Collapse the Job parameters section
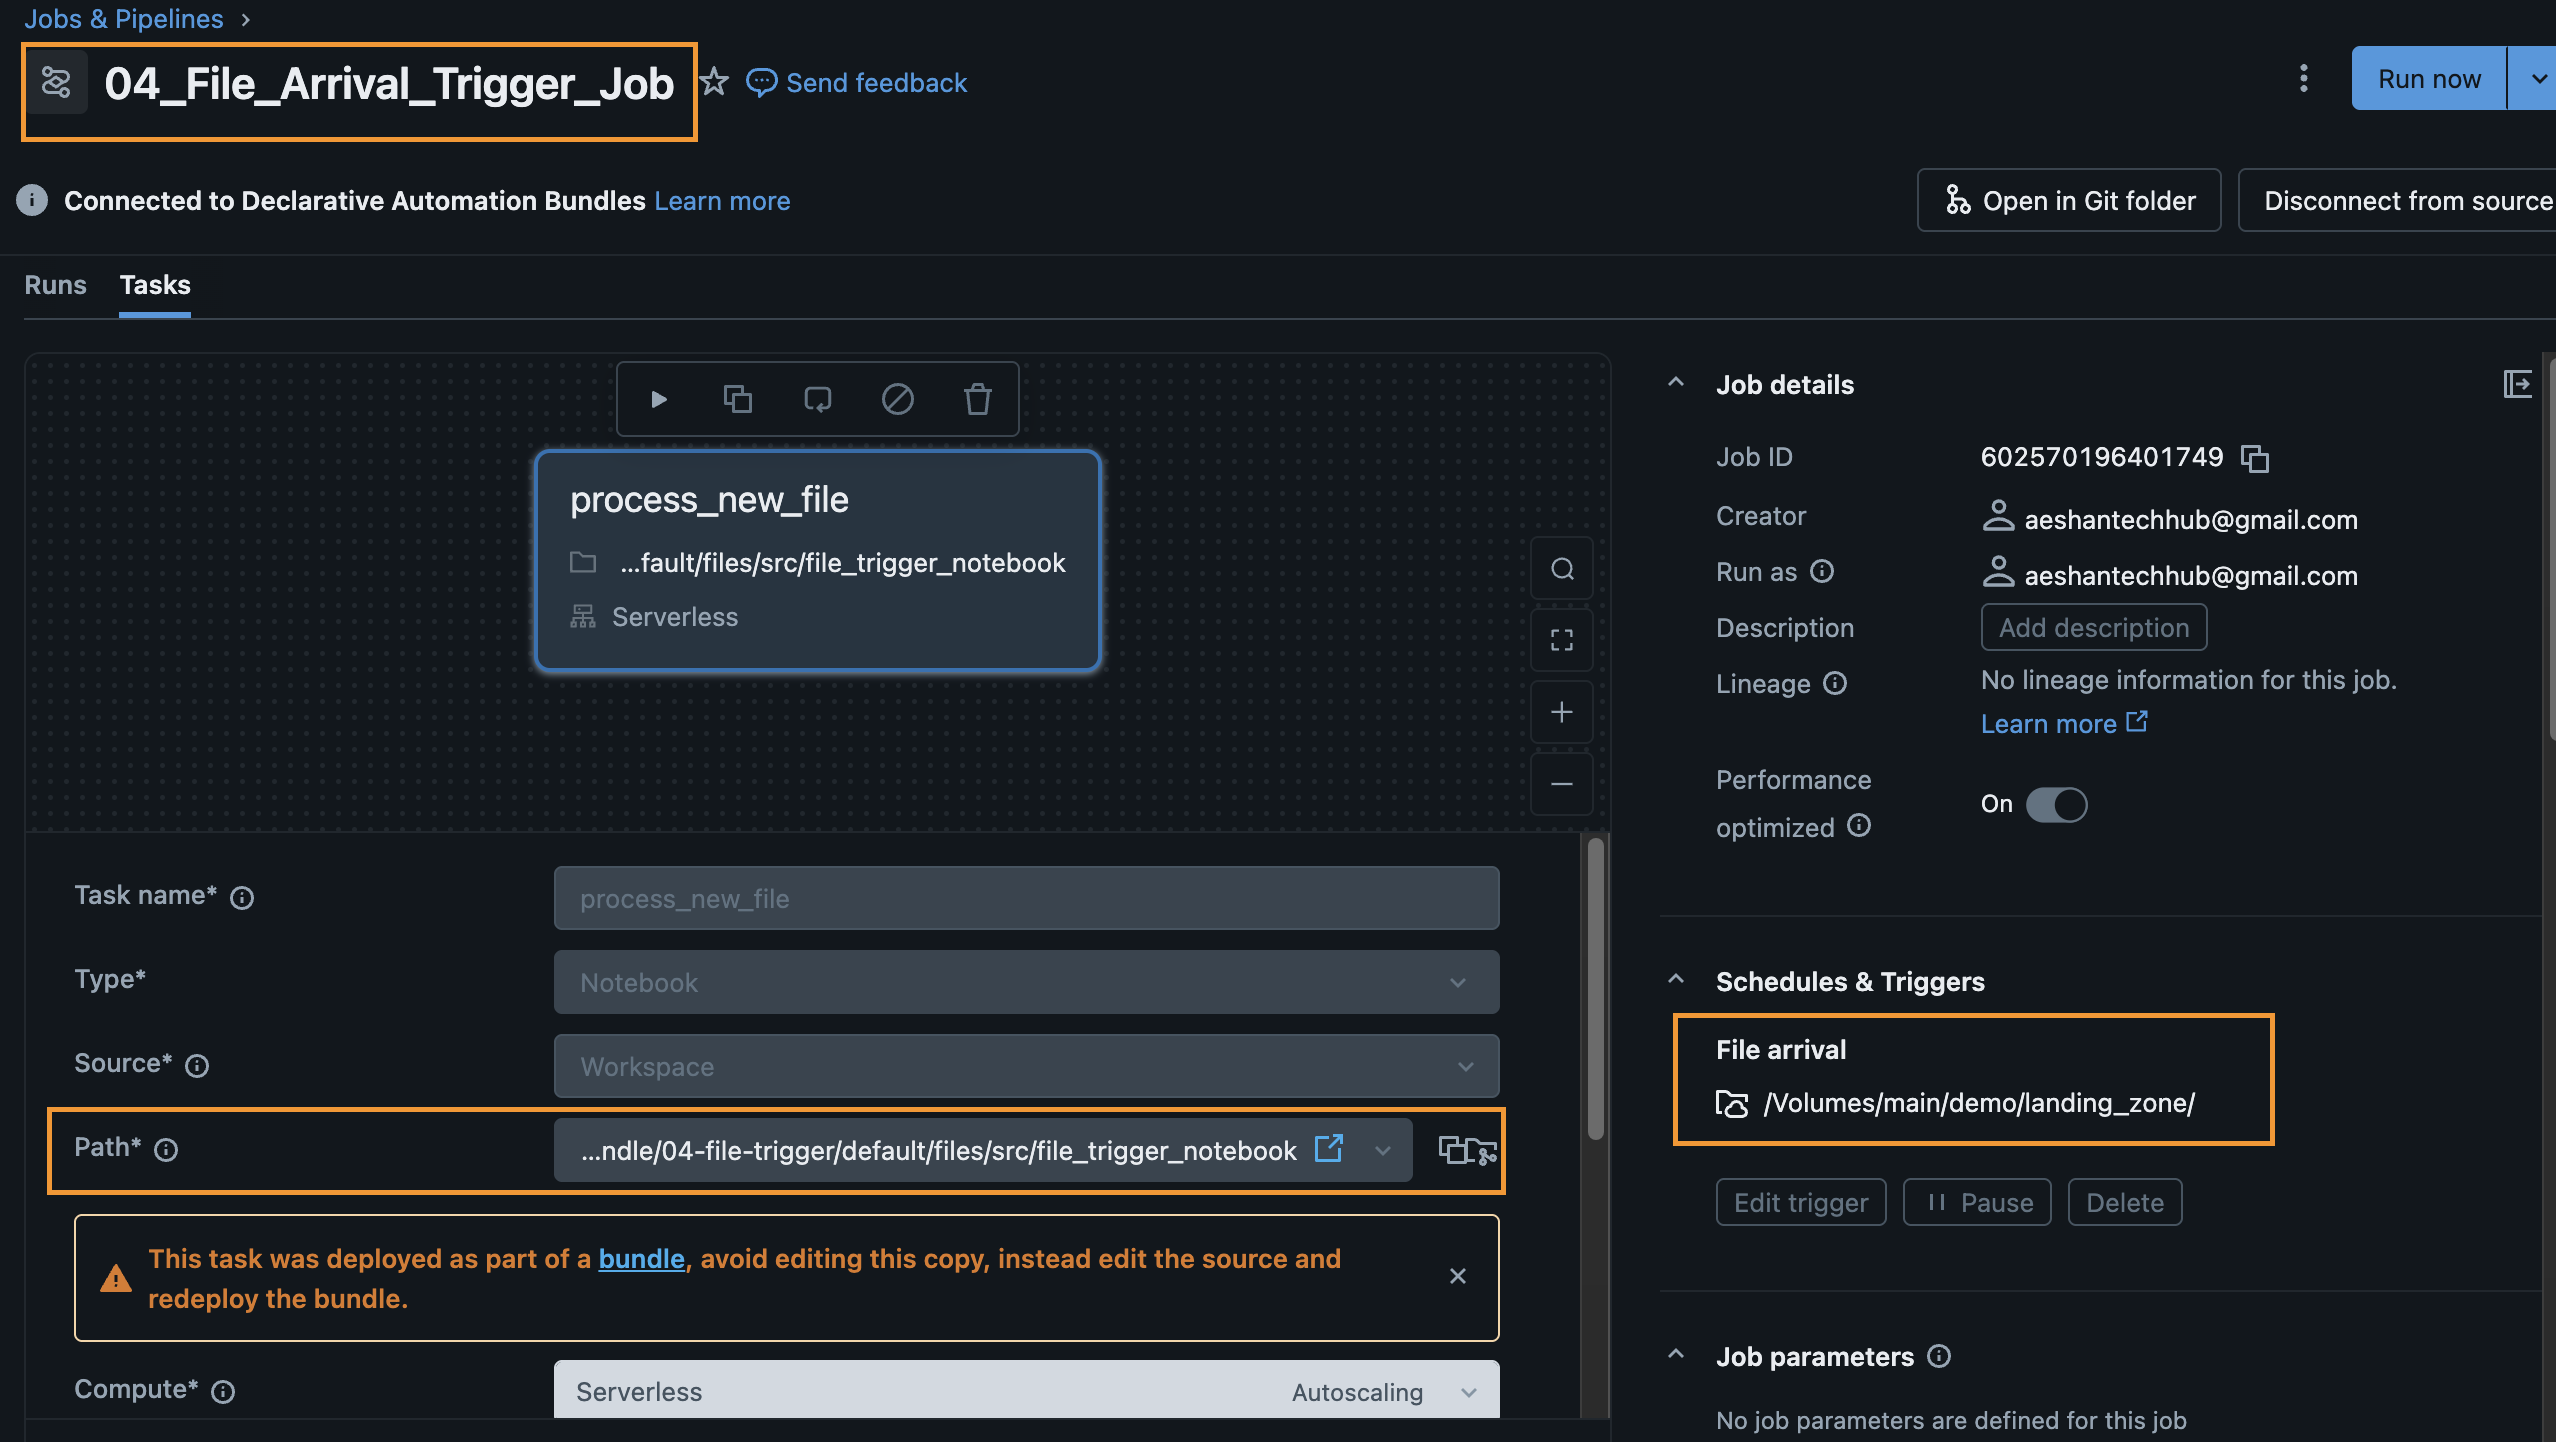Image resolution: width=2556 pixels, height=1442 pixels. pyautogui.click(x=1677, y=1355)
